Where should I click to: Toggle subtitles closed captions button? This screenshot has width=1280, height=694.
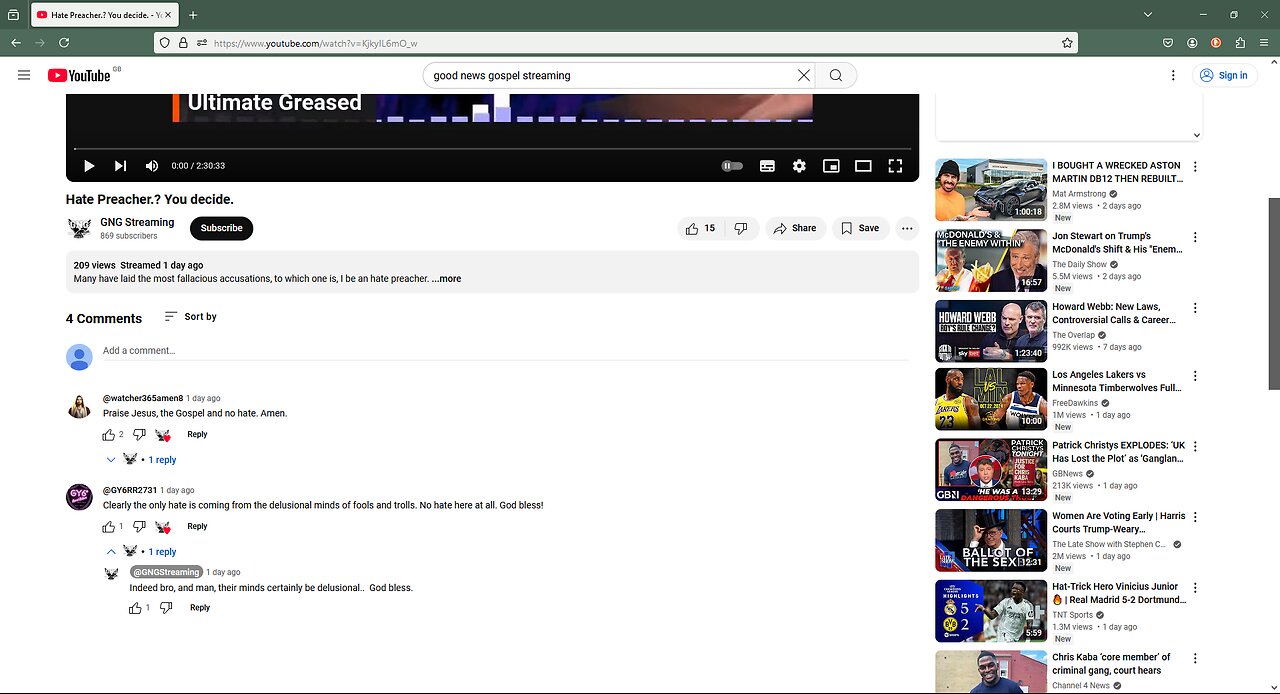(x=767, y=166)
